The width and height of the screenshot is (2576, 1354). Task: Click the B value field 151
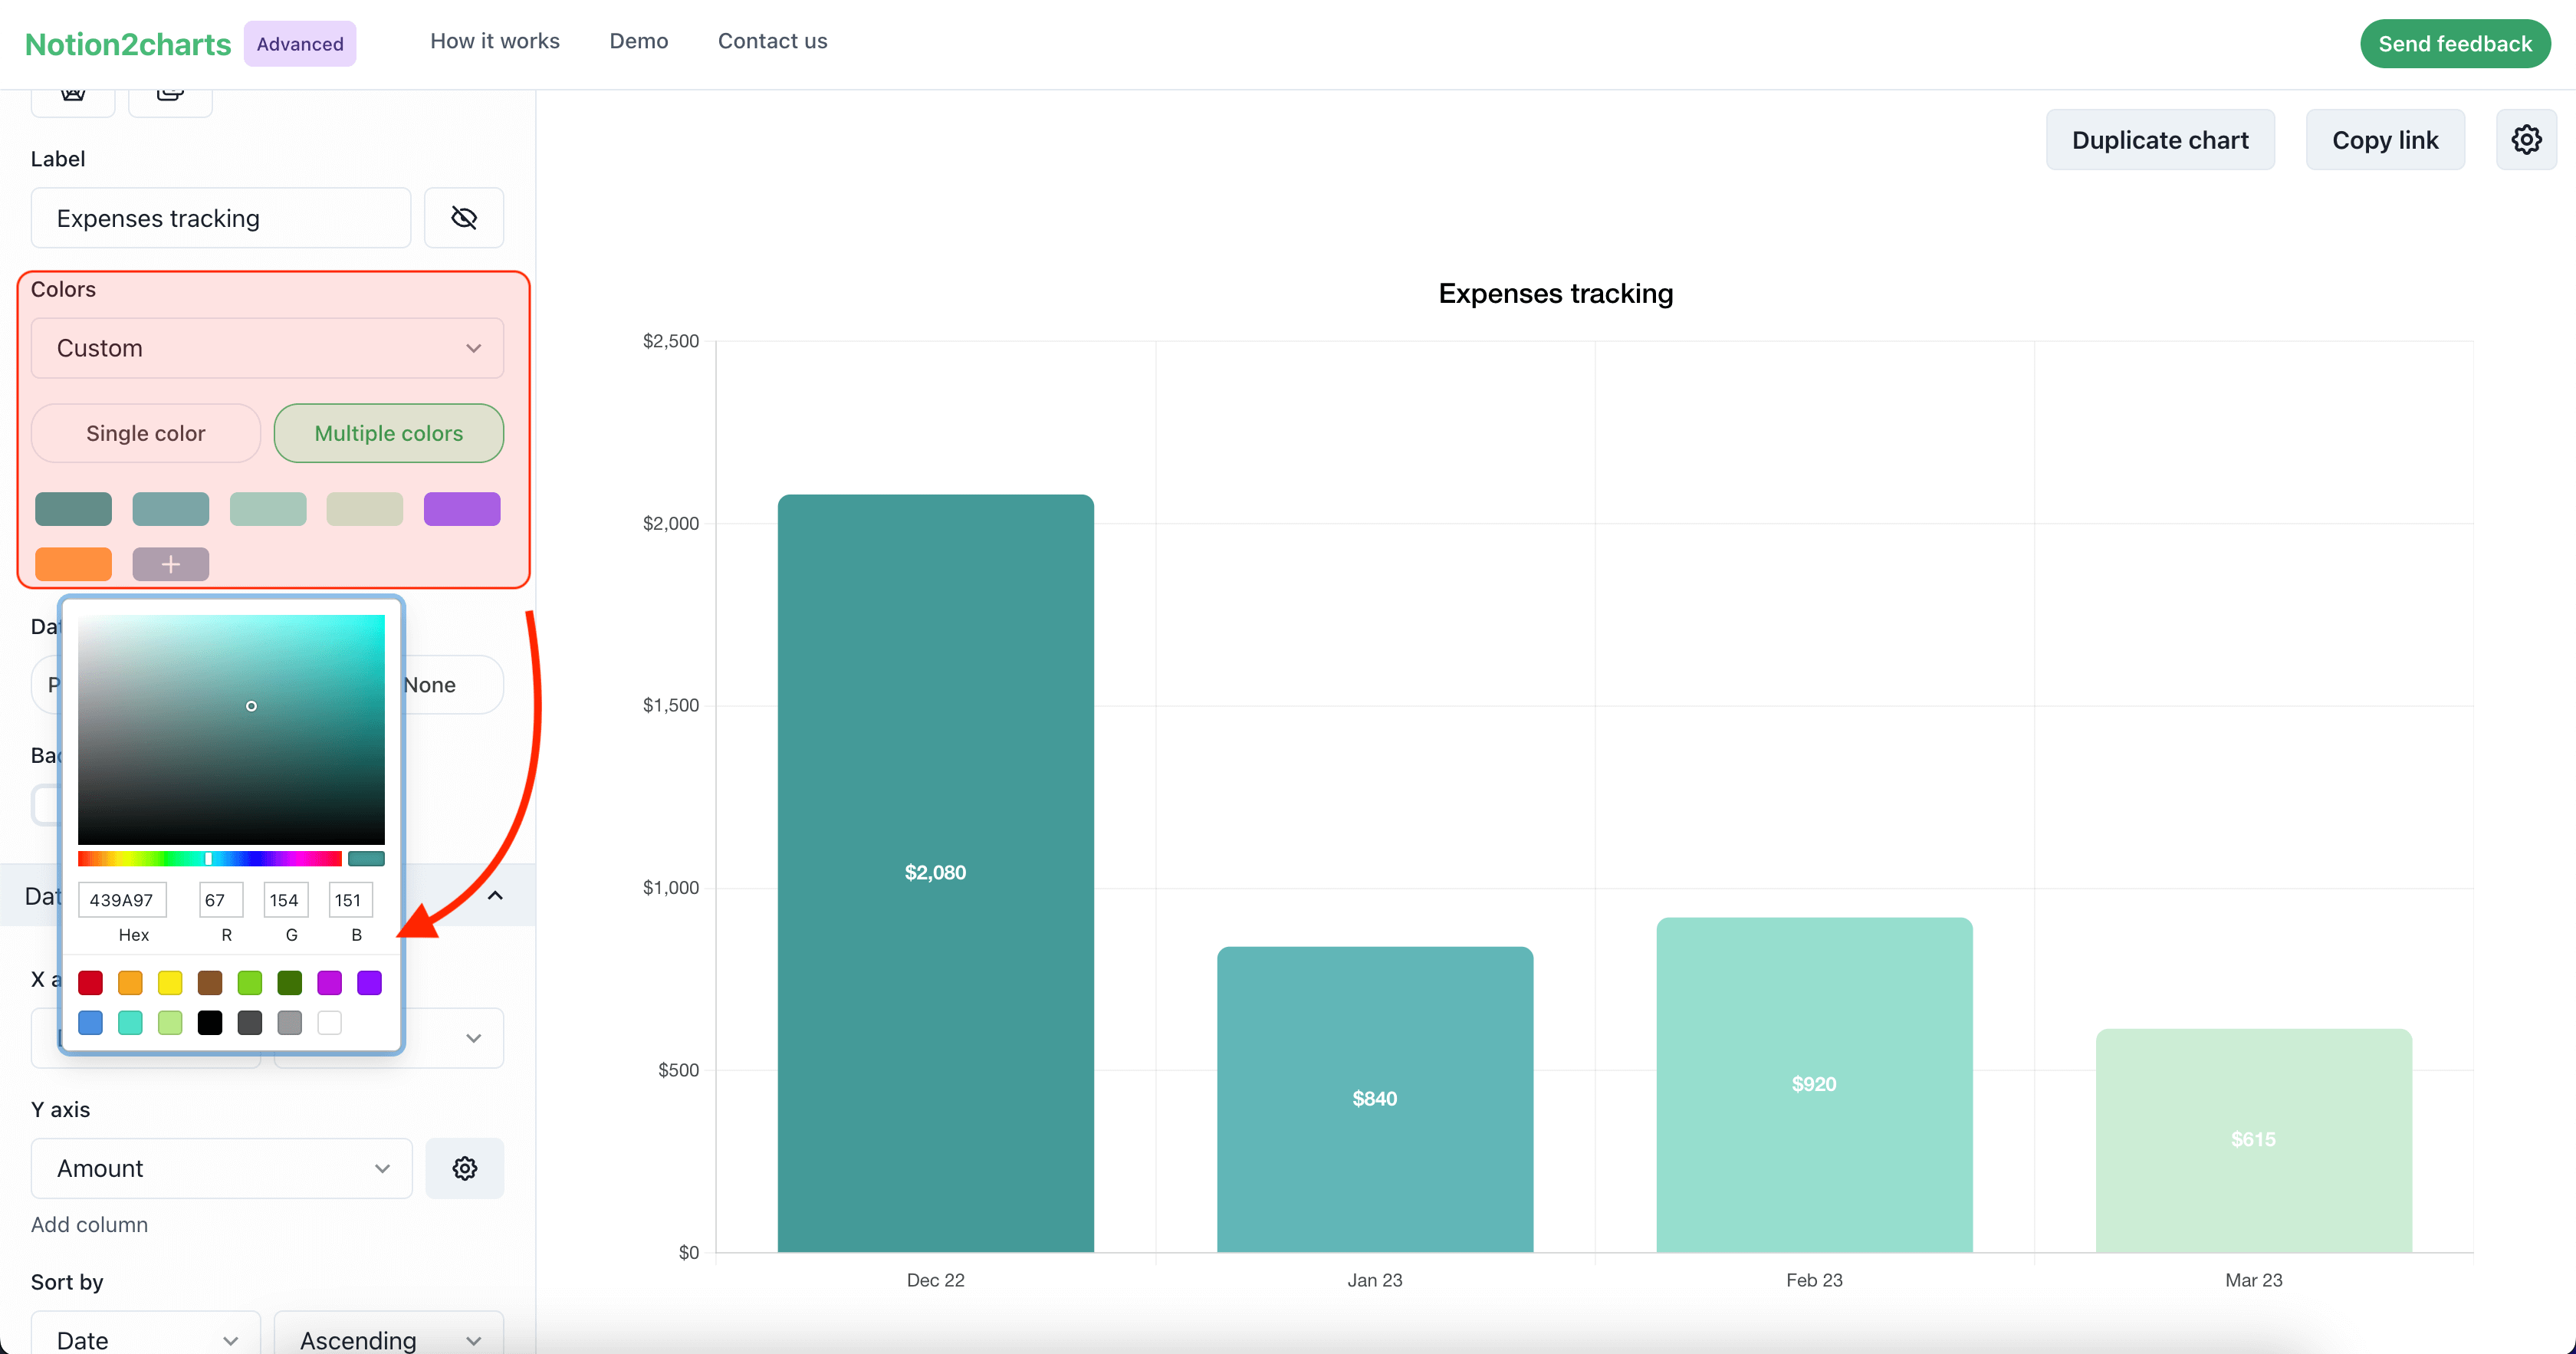coord(350,900)
